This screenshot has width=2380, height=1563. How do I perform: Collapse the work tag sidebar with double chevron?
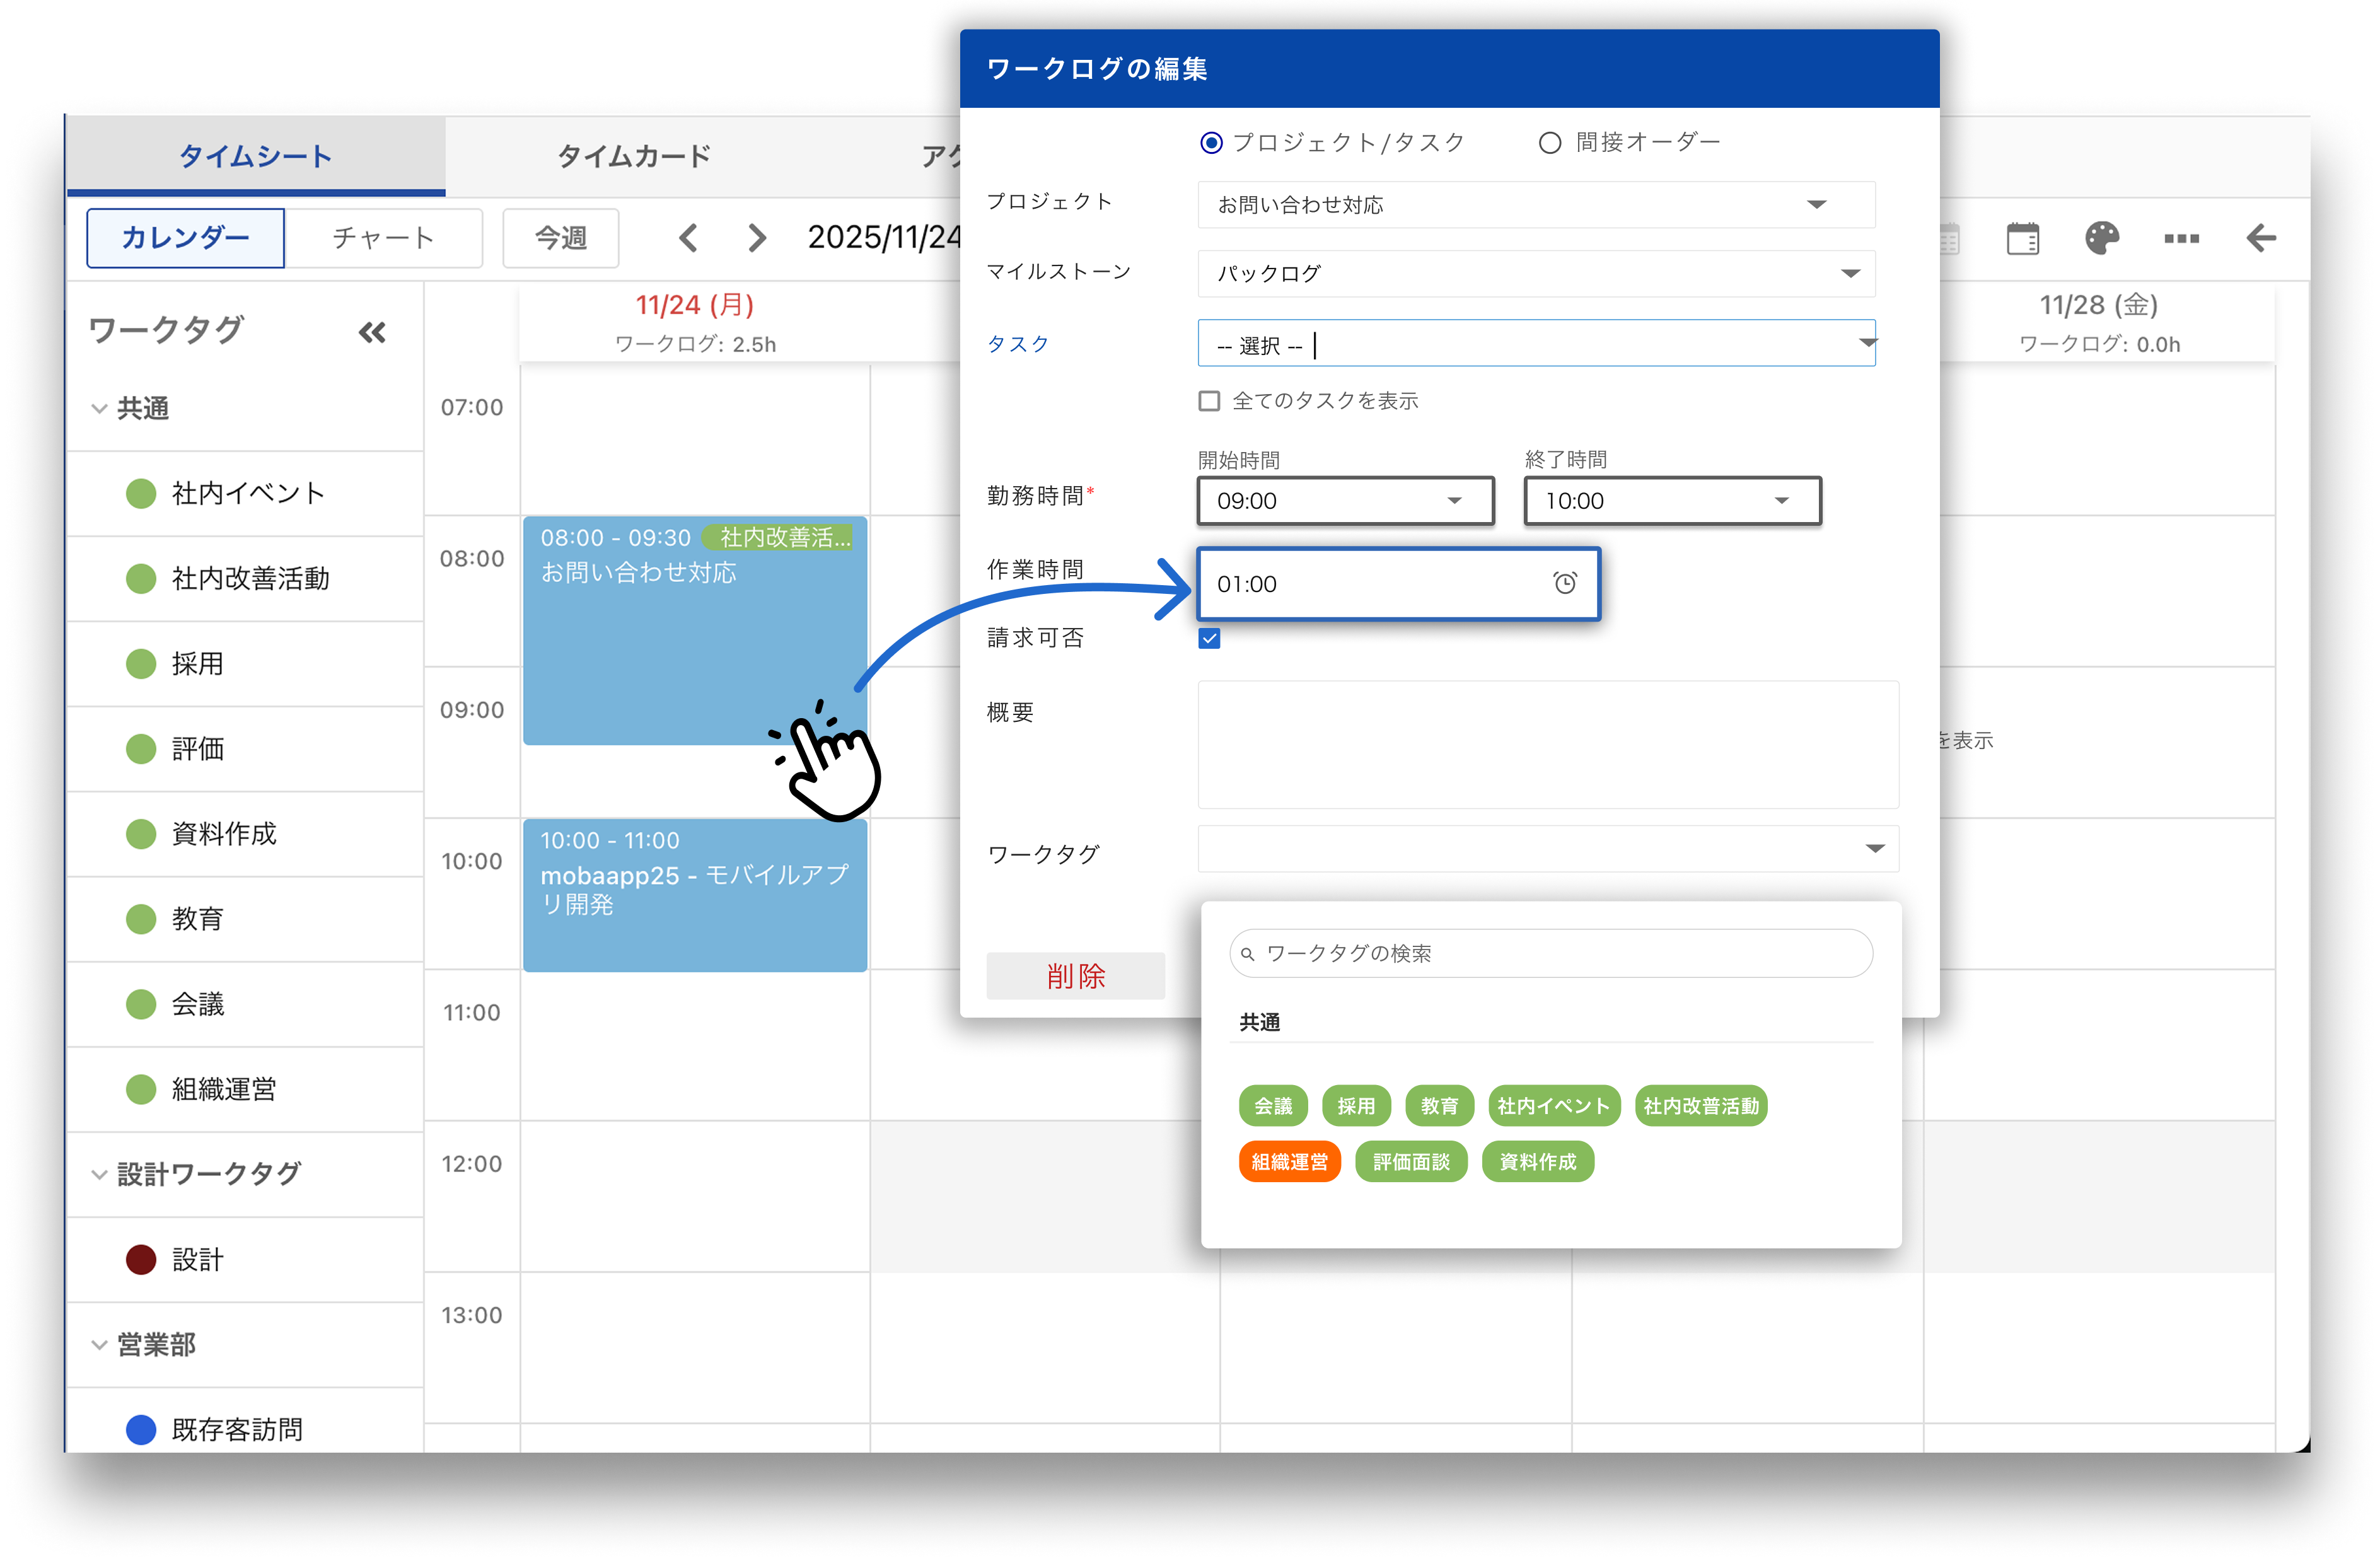click(372, 332)
